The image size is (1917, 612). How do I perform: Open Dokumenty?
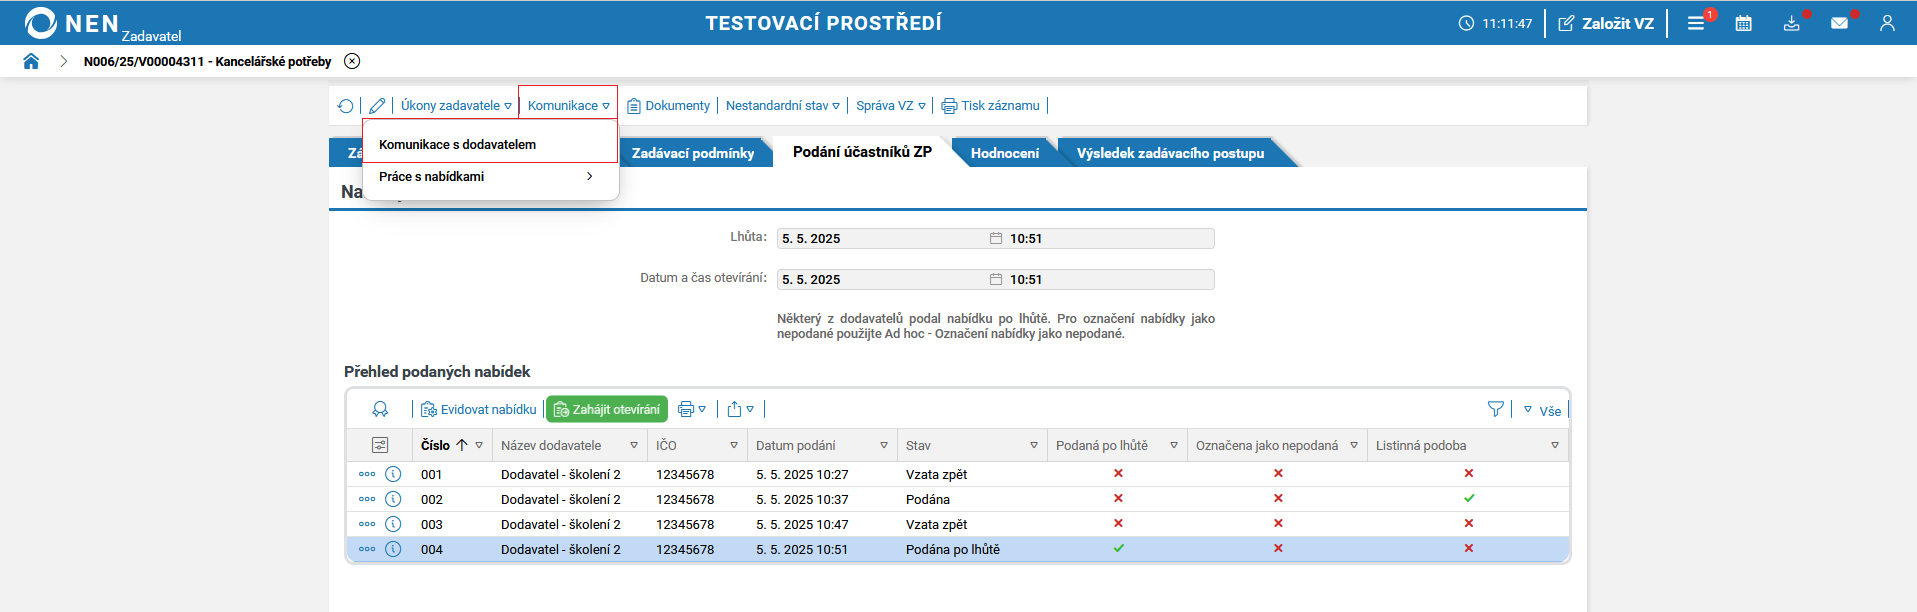tap(668, 105)
